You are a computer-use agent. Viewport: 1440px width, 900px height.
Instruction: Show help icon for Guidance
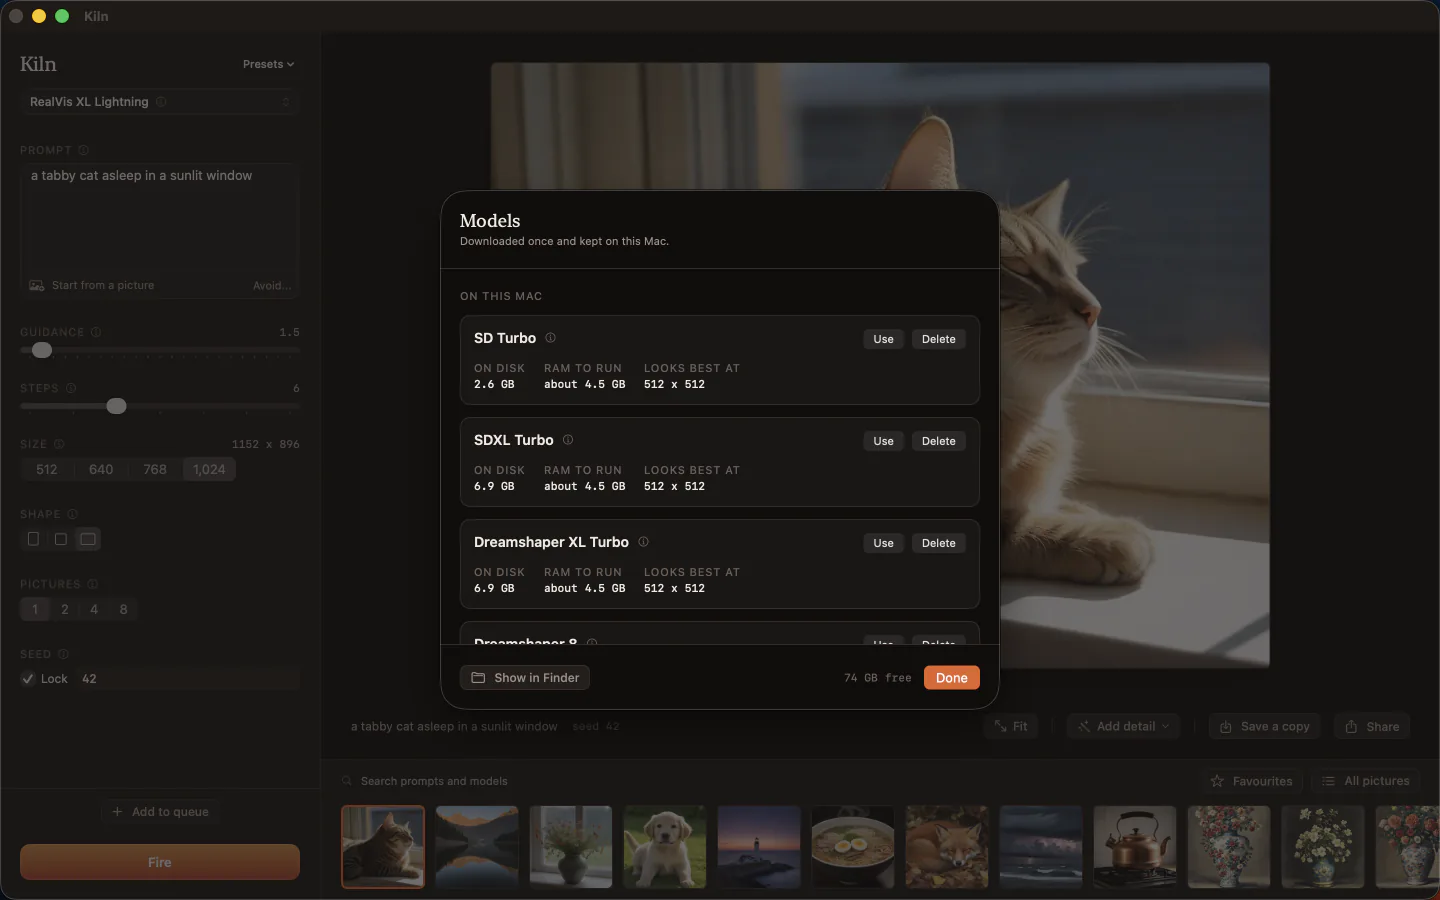click(96, 332)
